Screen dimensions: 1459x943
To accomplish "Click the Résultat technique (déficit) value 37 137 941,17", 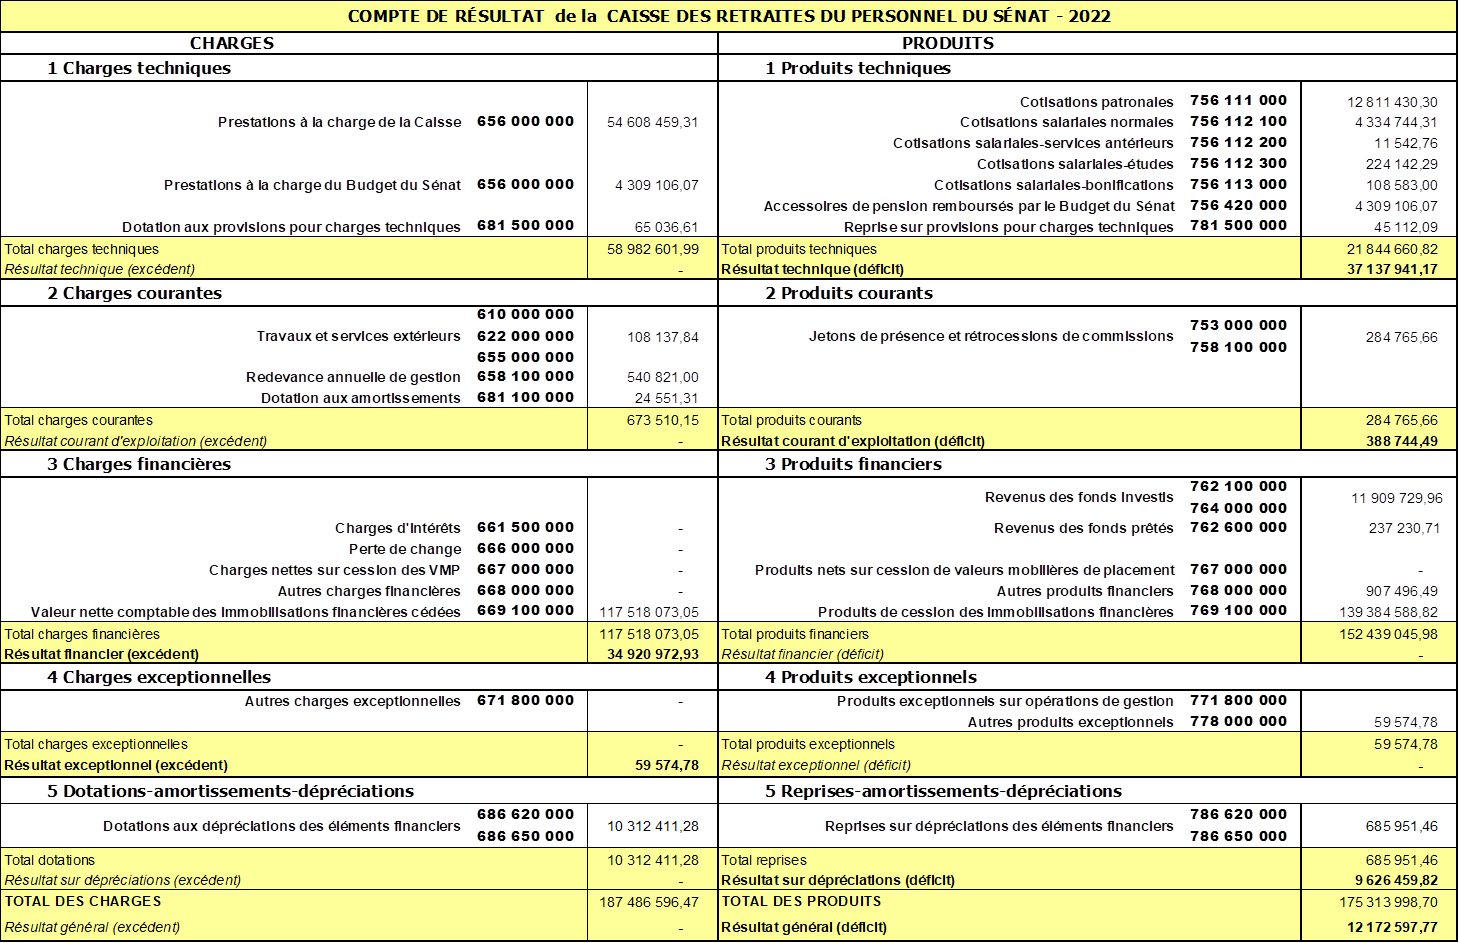I will pos(1391,269).
